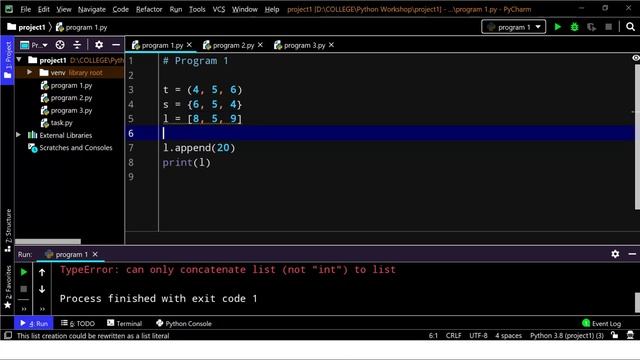This screenshot has width=640, height=360.
Task: Open the Structure side tab
Action: pyautogui.click(x=7, y=230)
